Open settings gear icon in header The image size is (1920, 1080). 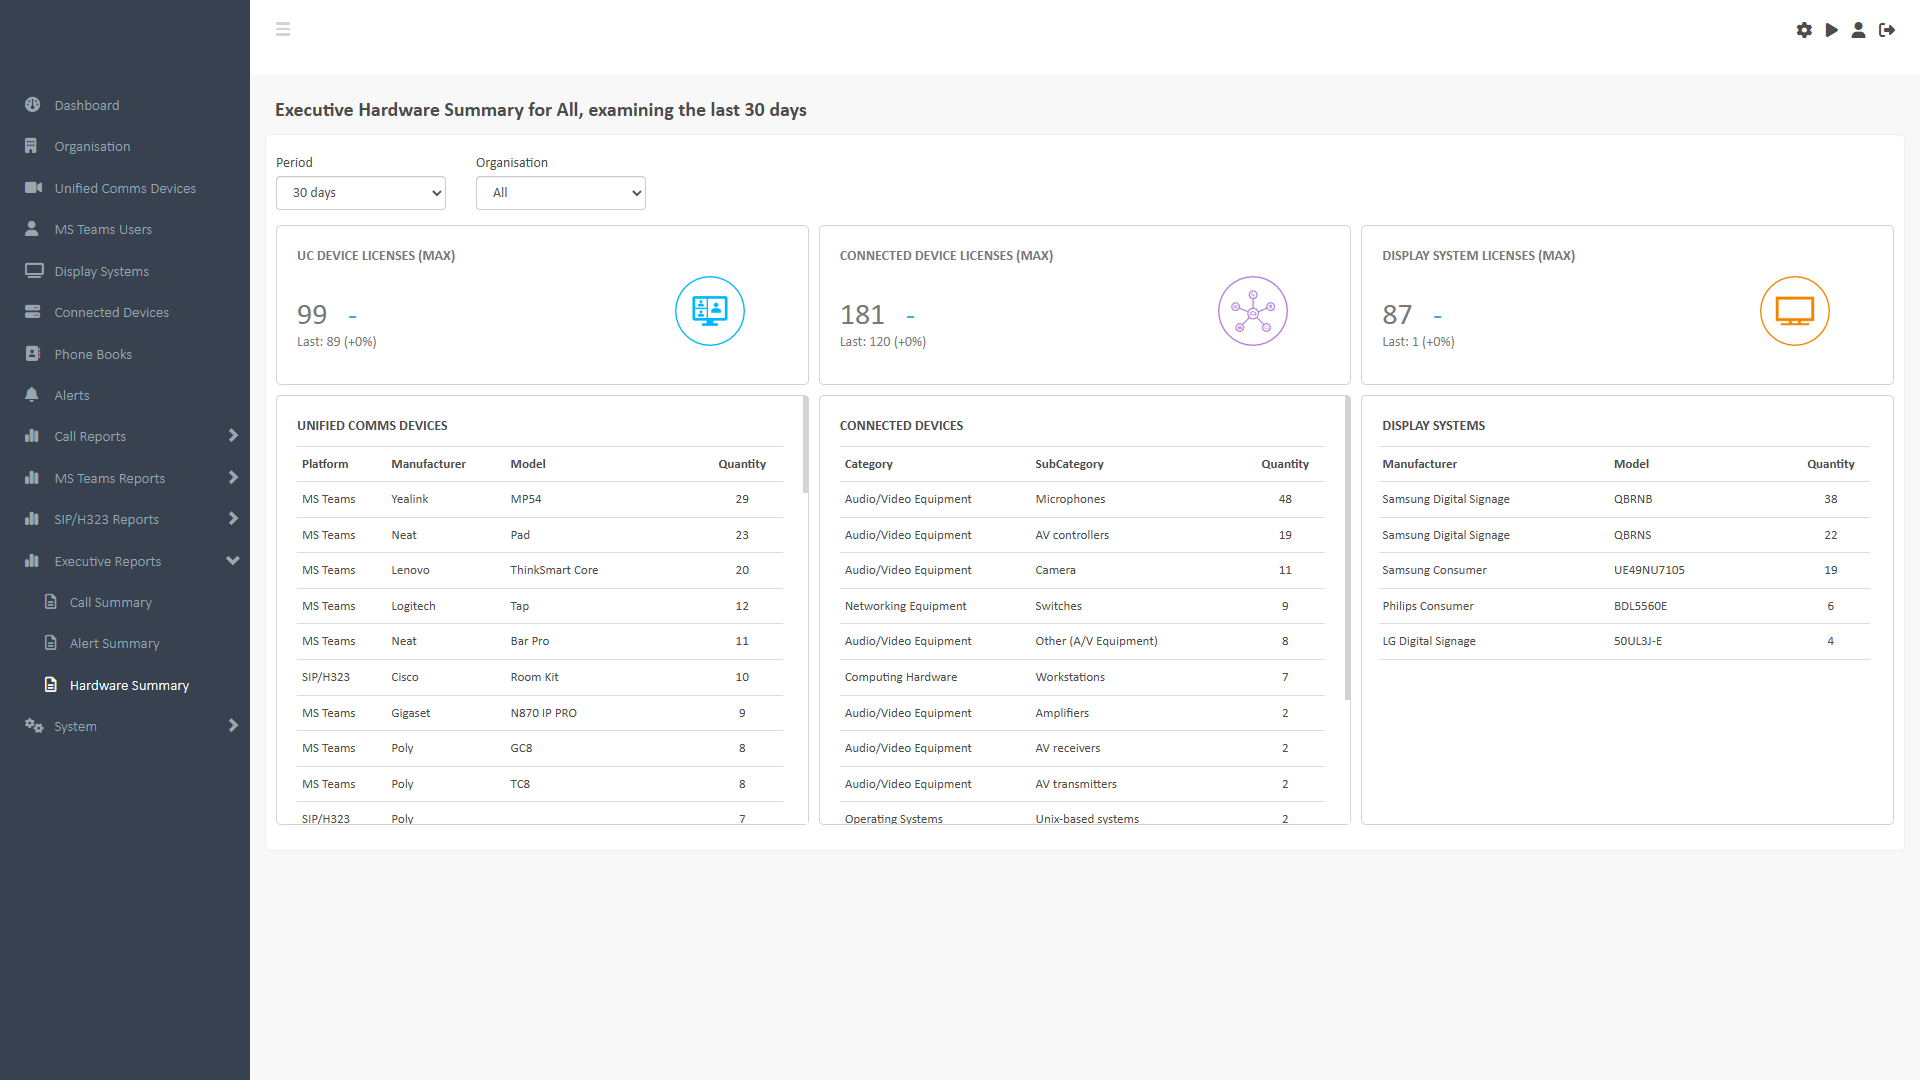[x=1804, y=30]
